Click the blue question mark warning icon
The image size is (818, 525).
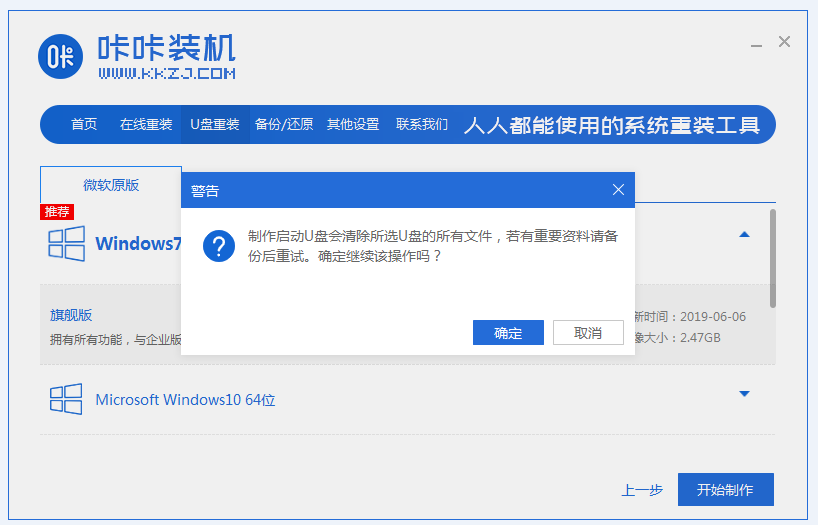coord(219,246)
